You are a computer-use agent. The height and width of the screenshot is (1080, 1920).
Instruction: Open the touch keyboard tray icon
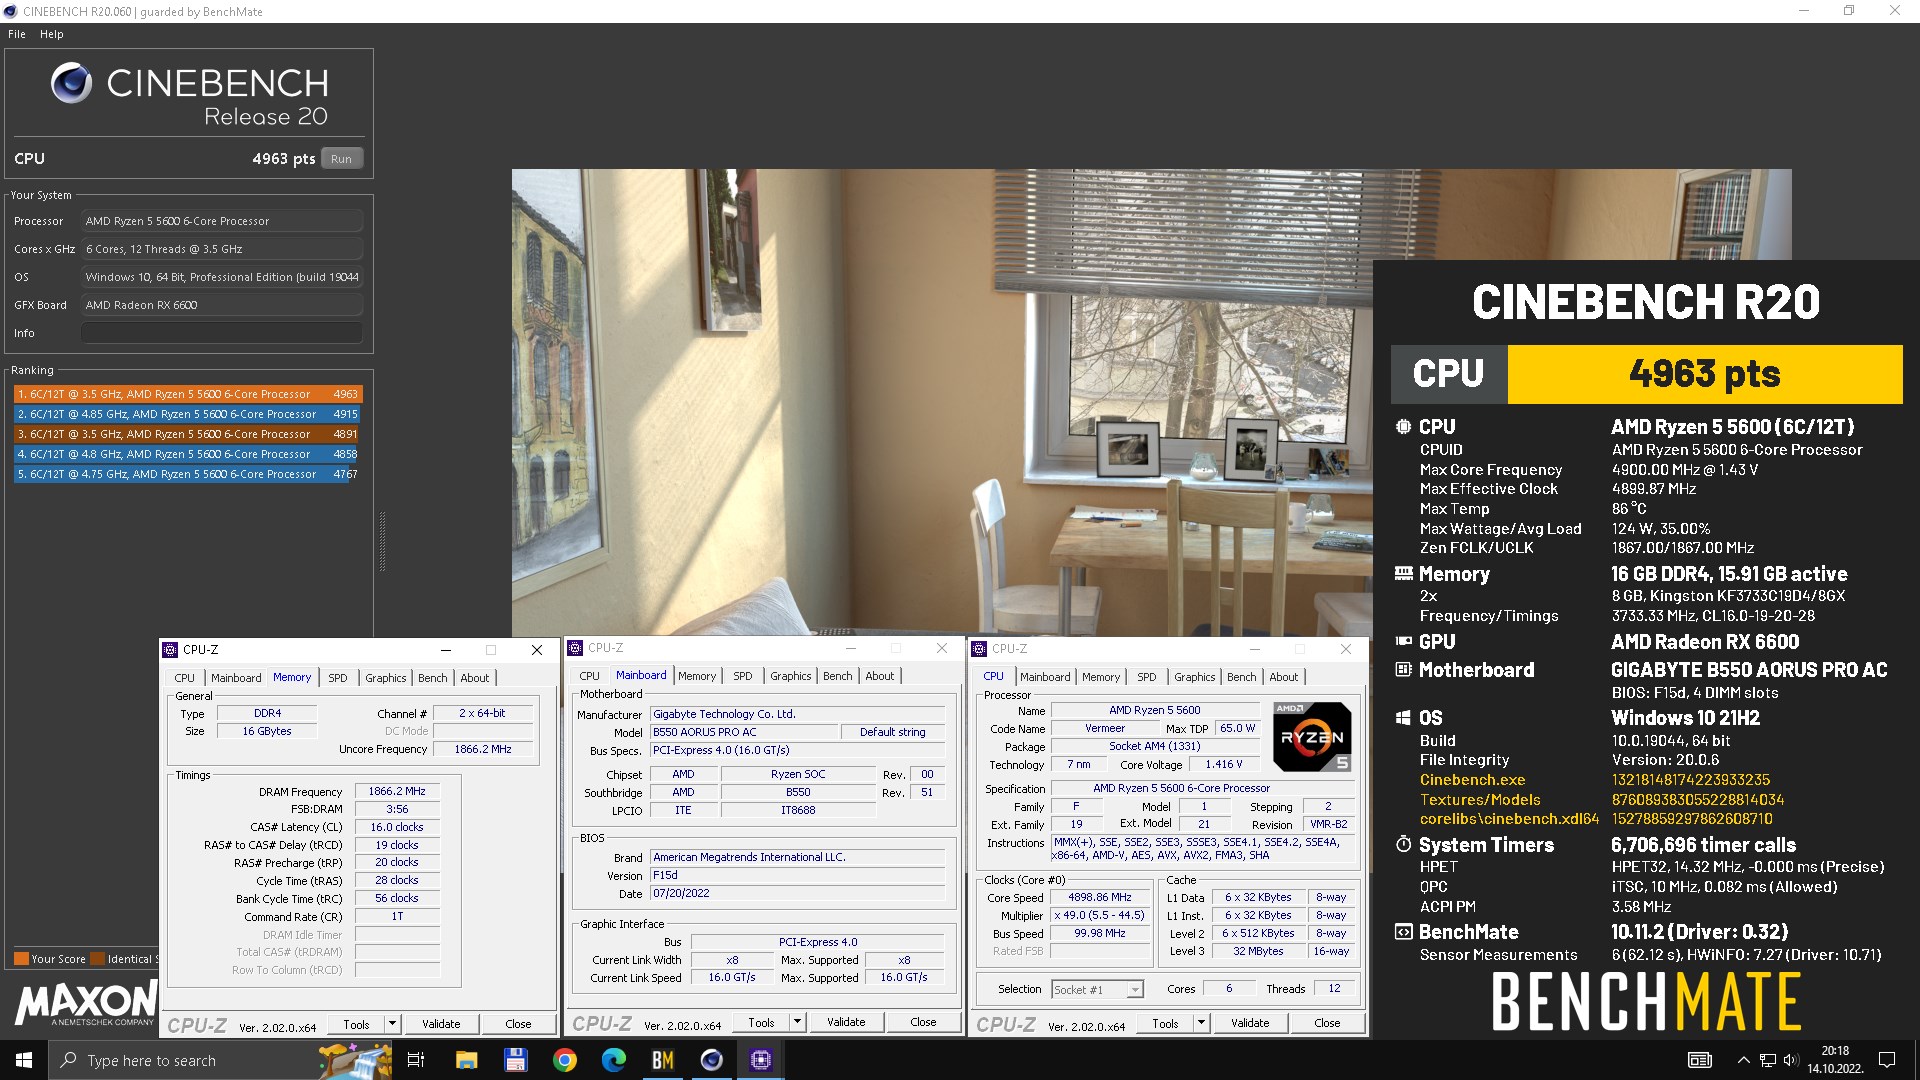click(x=1699, y=1060)
